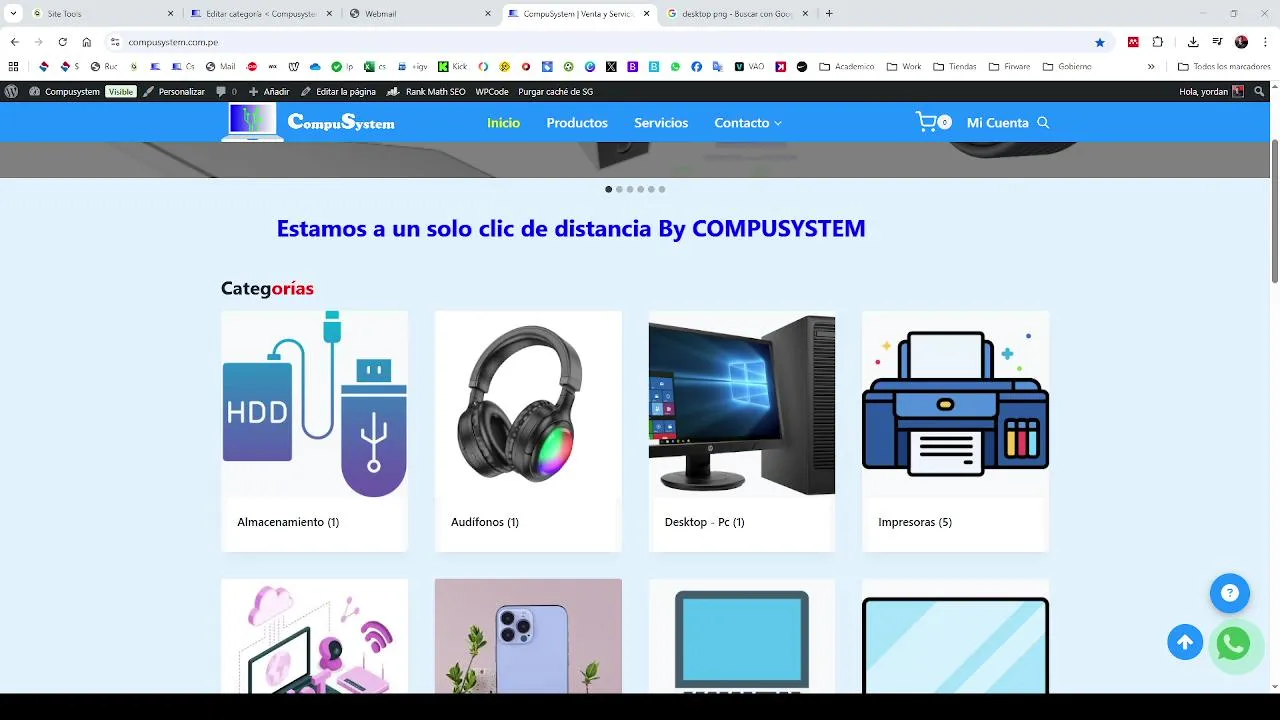Open the WhatsApp bookmark icon
The width and height of the screenshot is (1280, 720).
point(675,66)
